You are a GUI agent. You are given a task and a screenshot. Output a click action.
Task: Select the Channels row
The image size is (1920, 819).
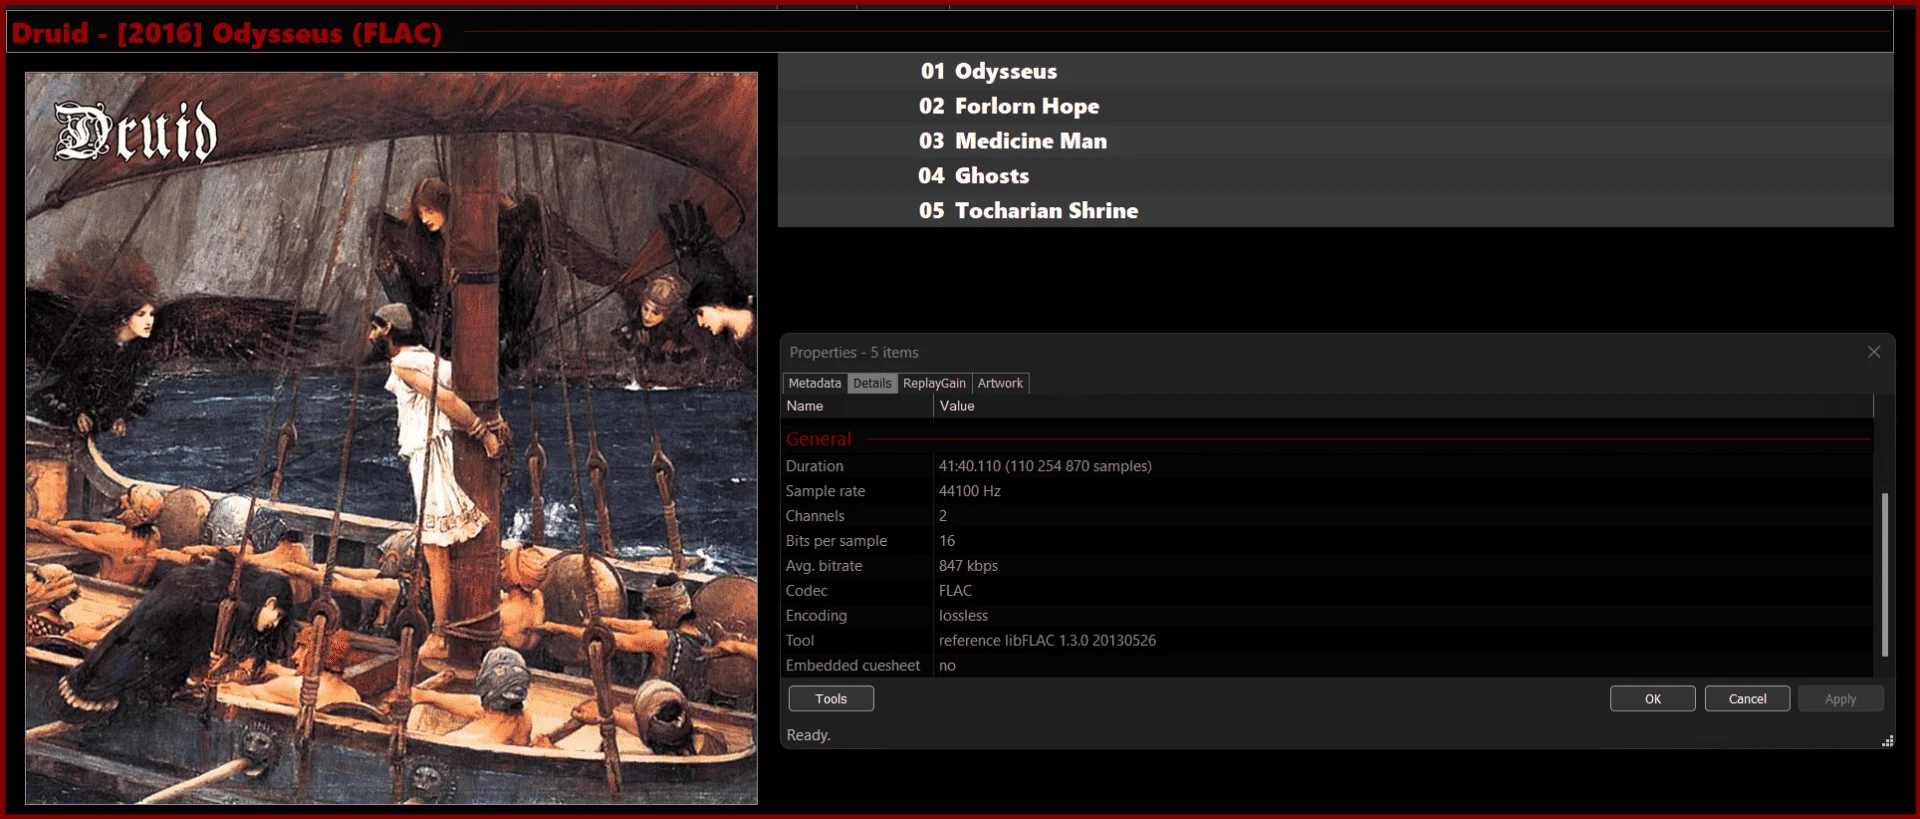(1327, 516)
